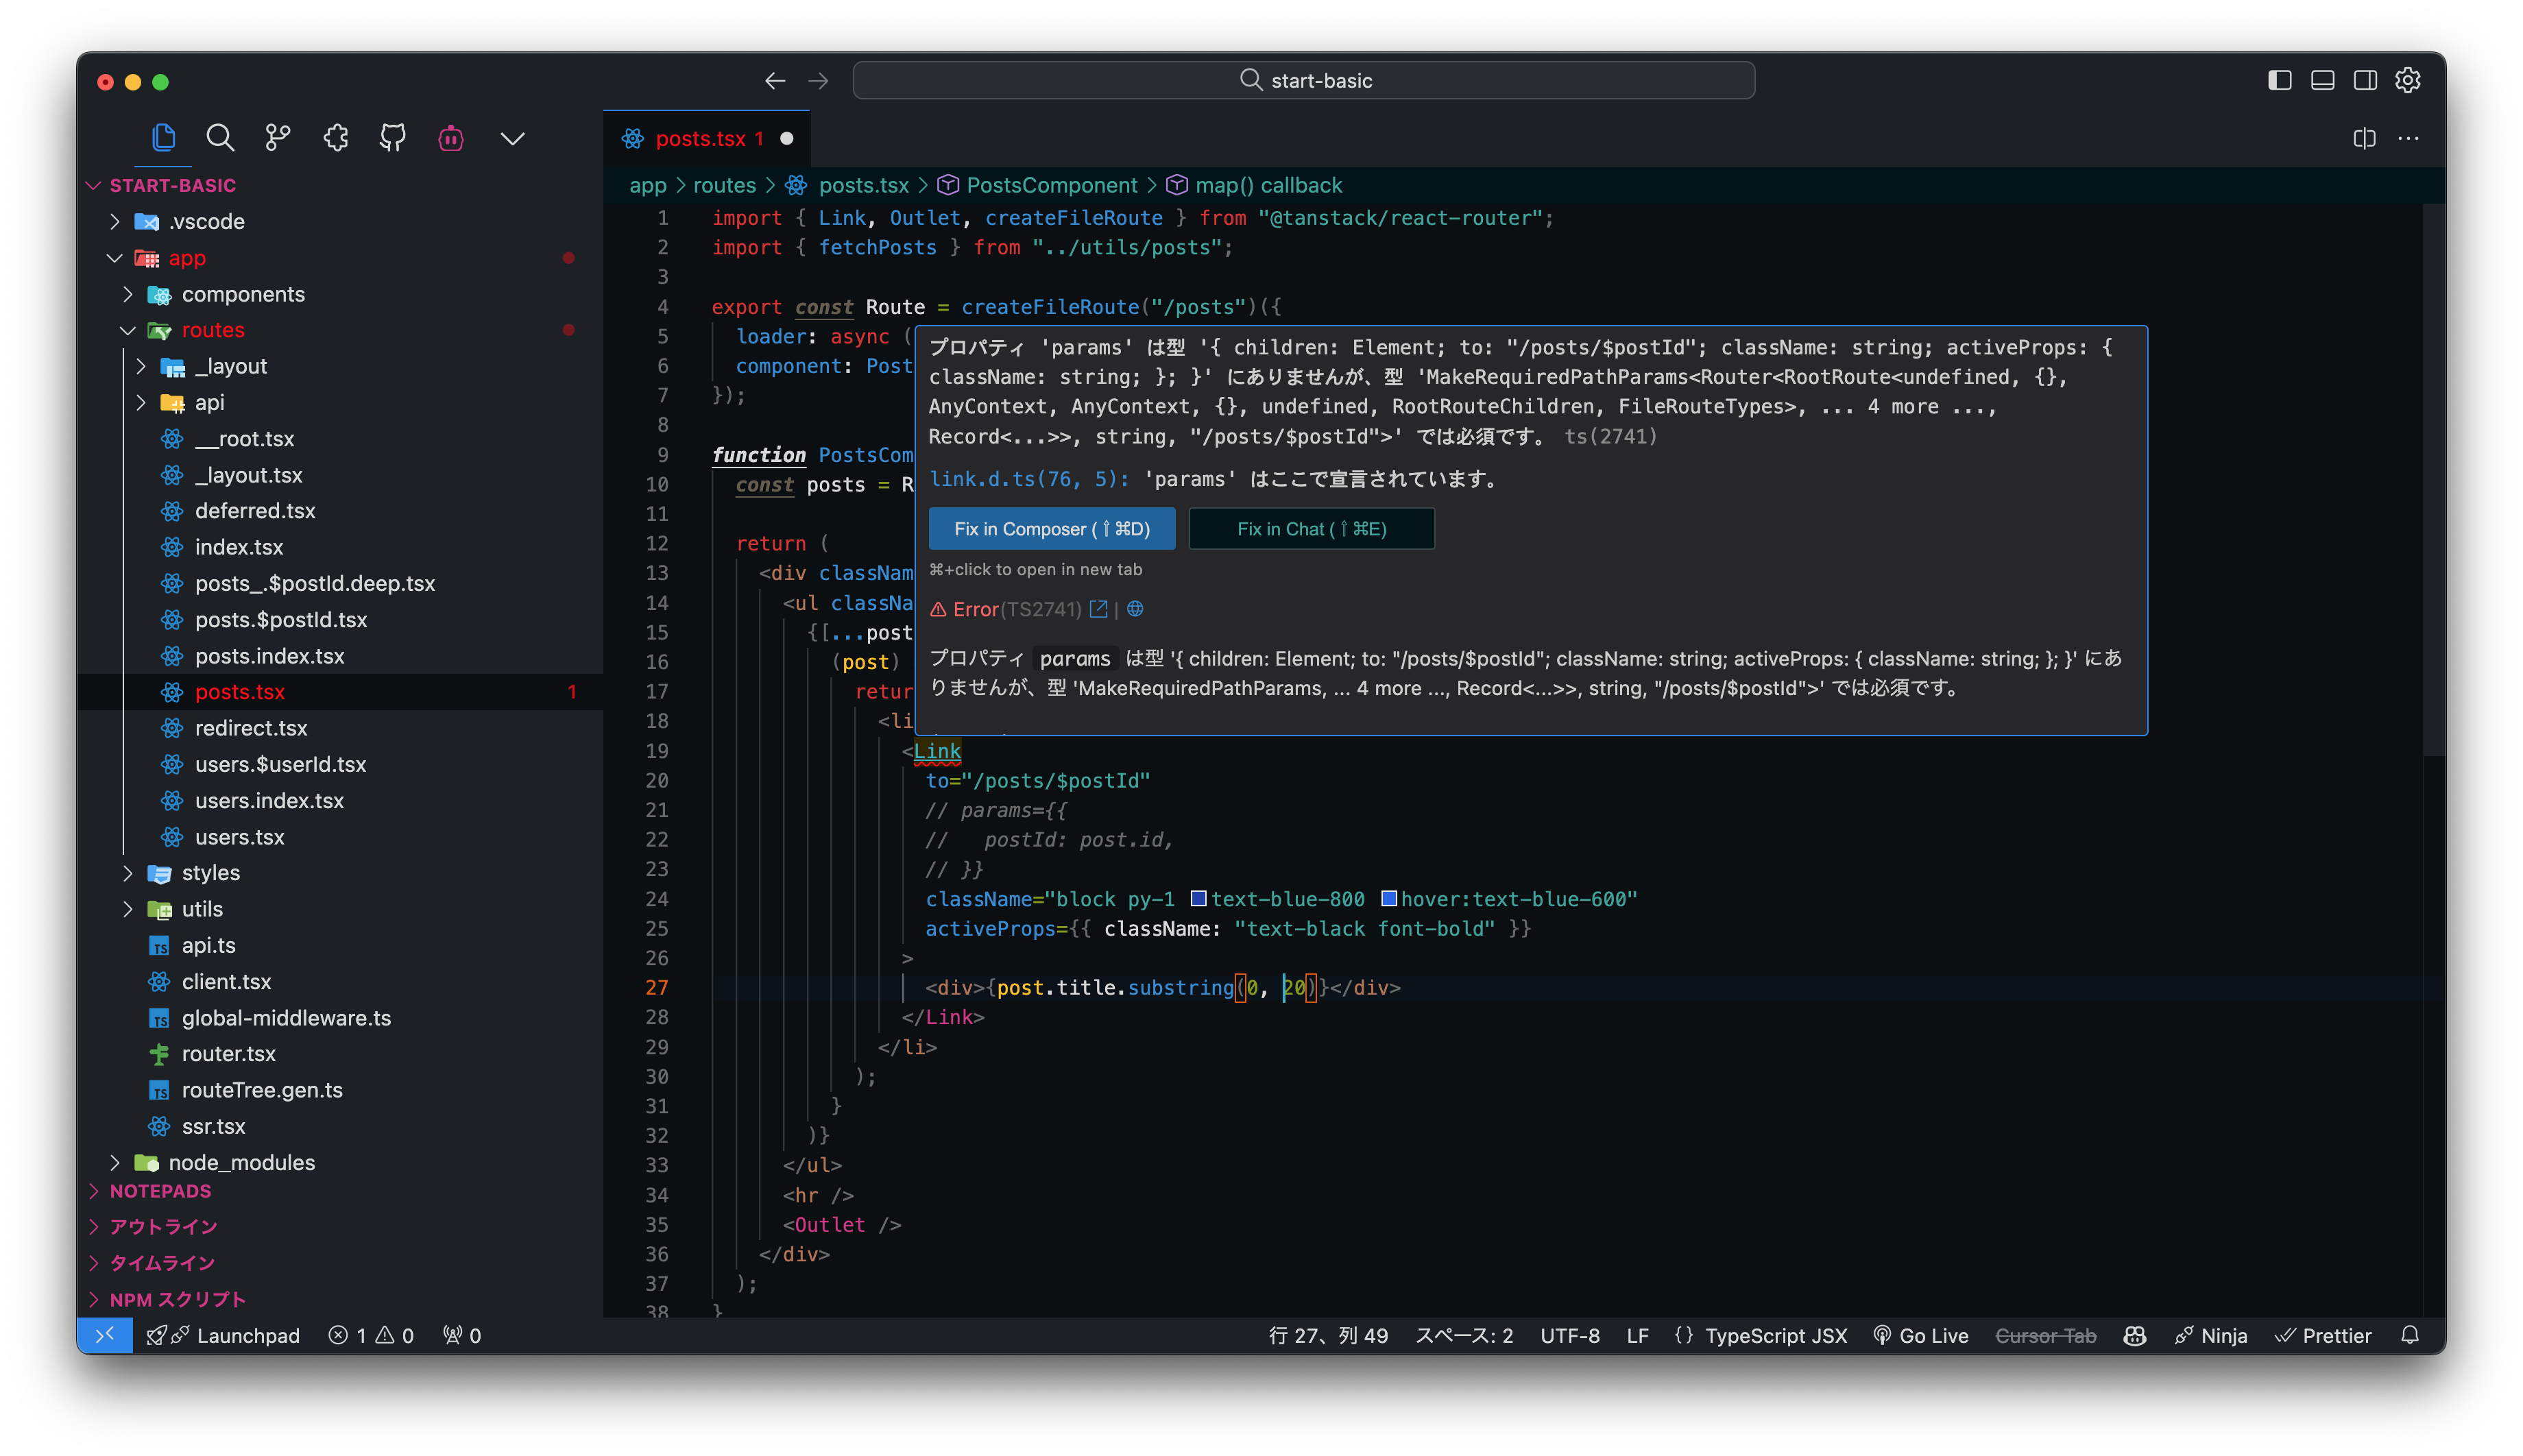The width and height of the screenshot is (2523, 1456).
Task: Click the blue swatch beside text-blue-800
Action: (x=1198, y=898)
